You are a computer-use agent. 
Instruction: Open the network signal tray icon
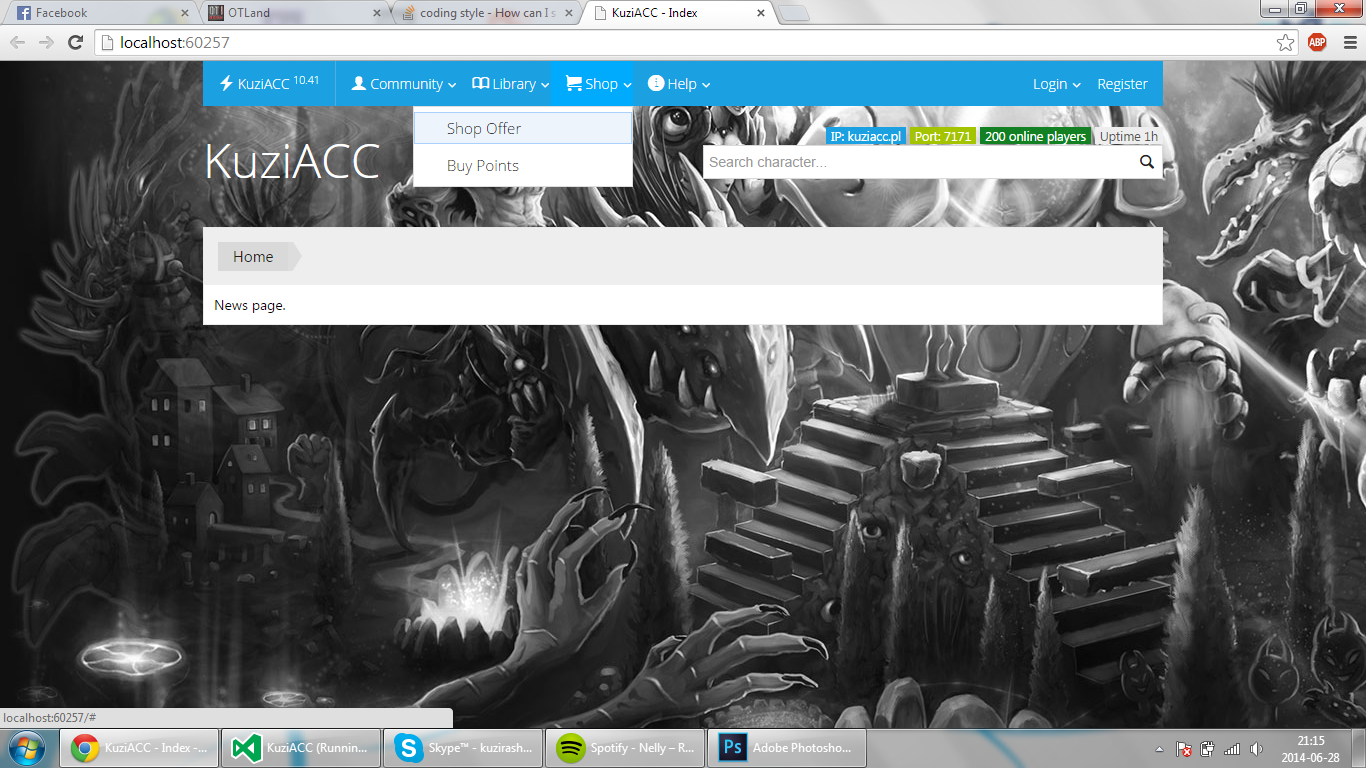pyautogui.click(x=1232, y=748)
